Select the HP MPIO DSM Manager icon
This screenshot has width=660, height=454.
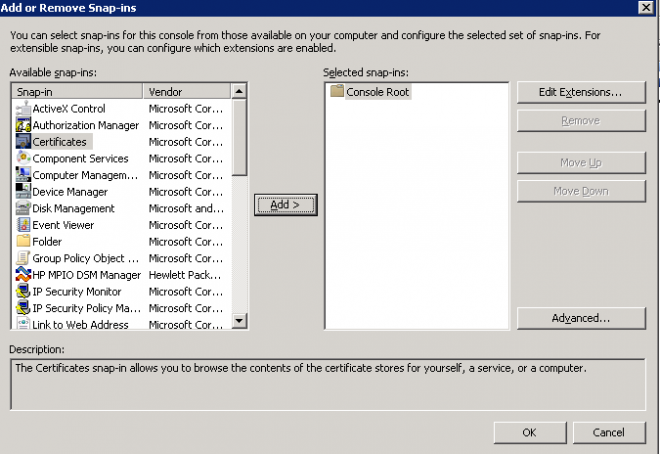click(23, 275)
